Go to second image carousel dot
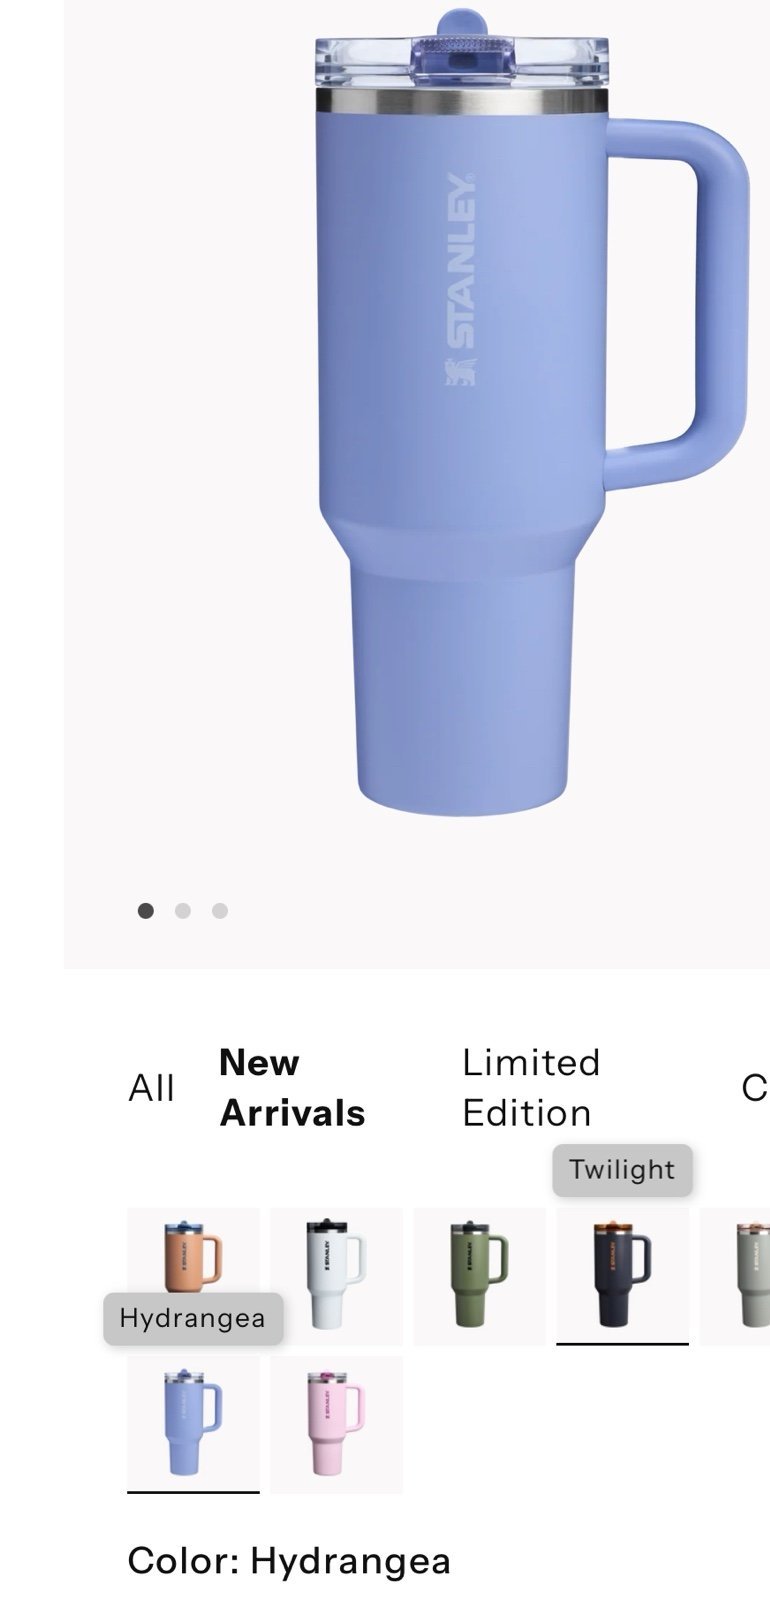 183,910
